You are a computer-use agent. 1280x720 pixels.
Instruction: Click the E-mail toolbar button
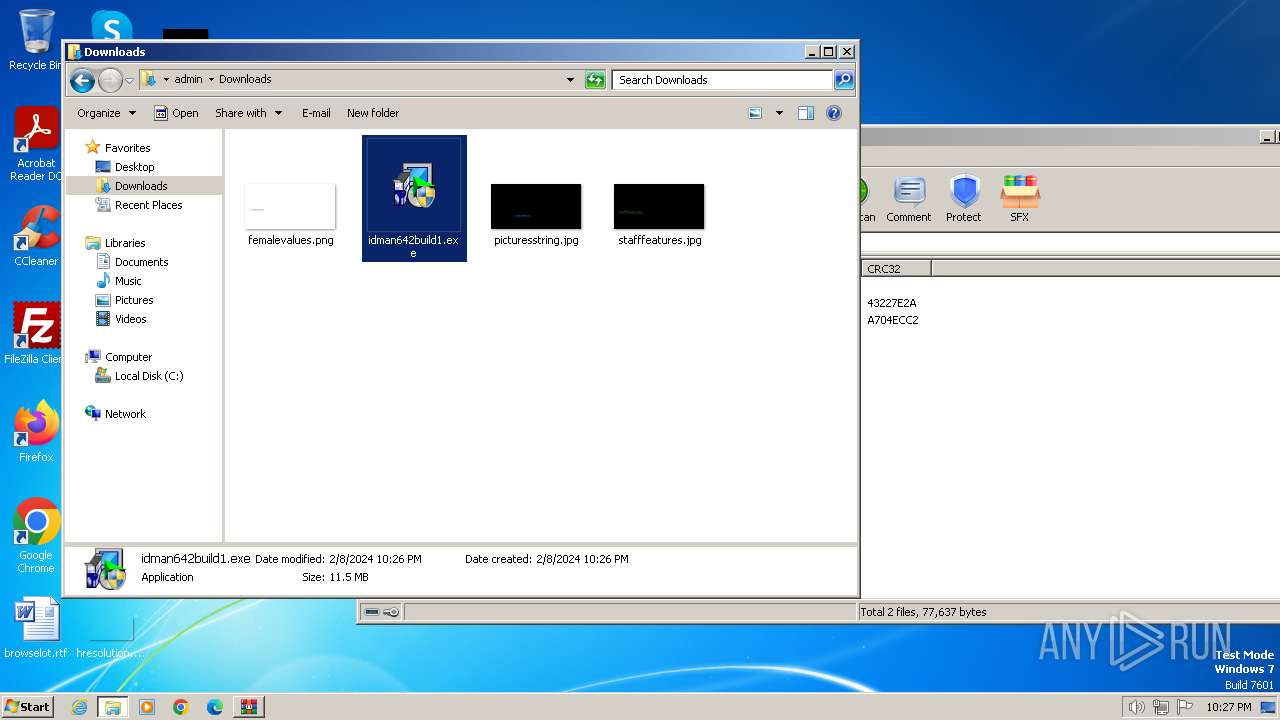click(316, 113)
